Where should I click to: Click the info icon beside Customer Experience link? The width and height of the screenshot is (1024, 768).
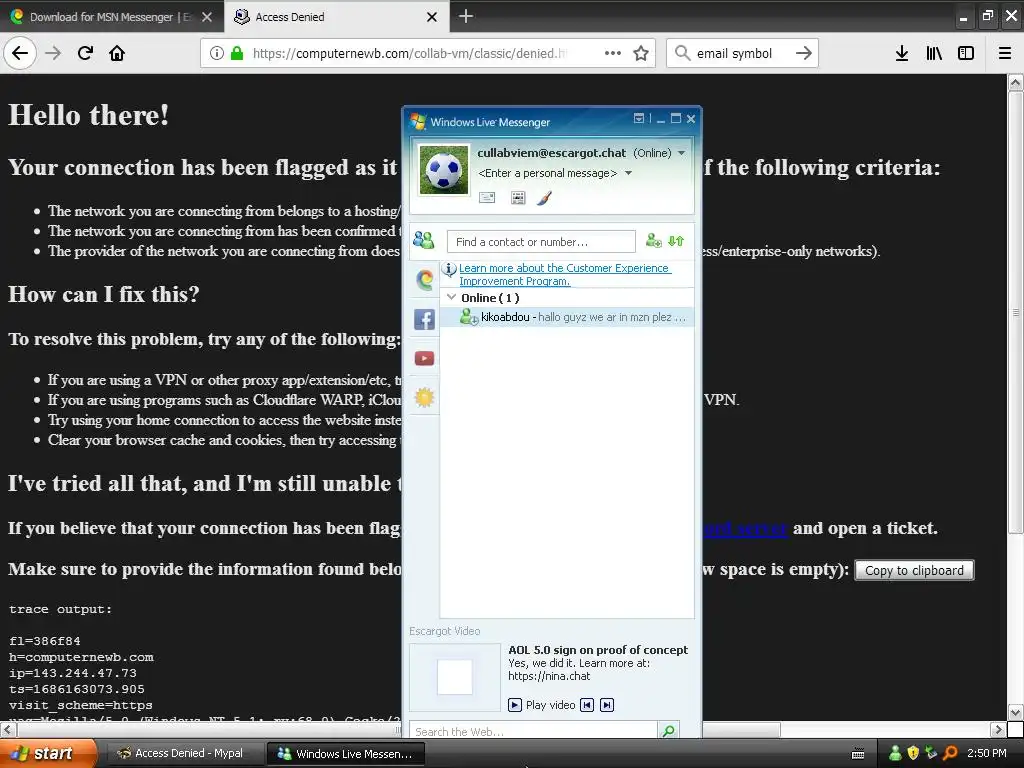point(449,268)
